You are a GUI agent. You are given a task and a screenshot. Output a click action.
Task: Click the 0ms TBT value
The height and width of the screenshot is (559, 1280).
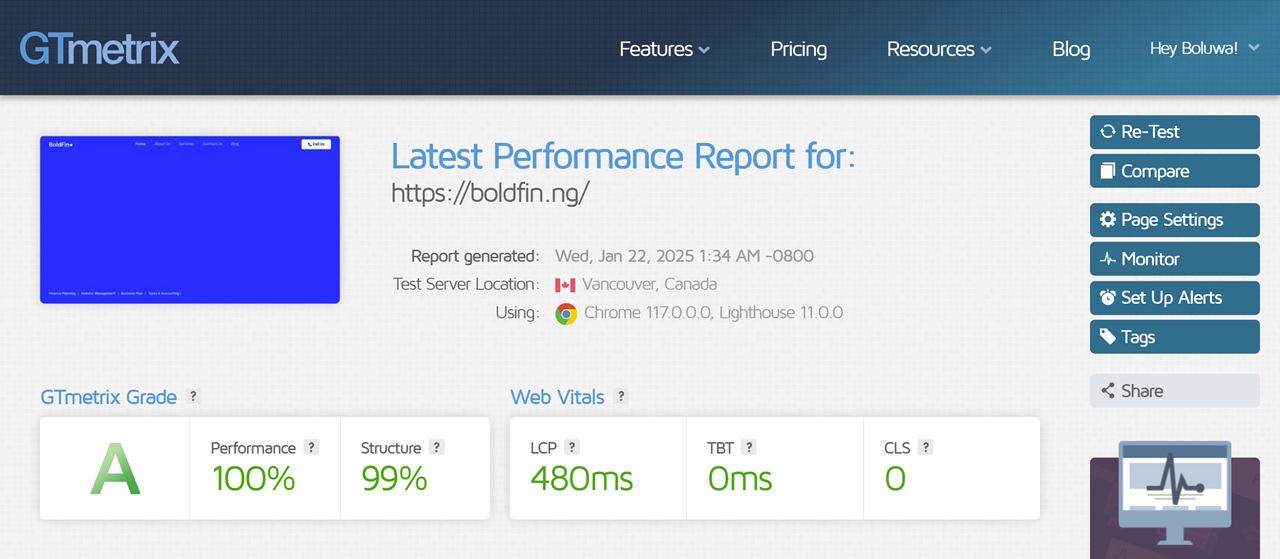[x=739, y=479]
